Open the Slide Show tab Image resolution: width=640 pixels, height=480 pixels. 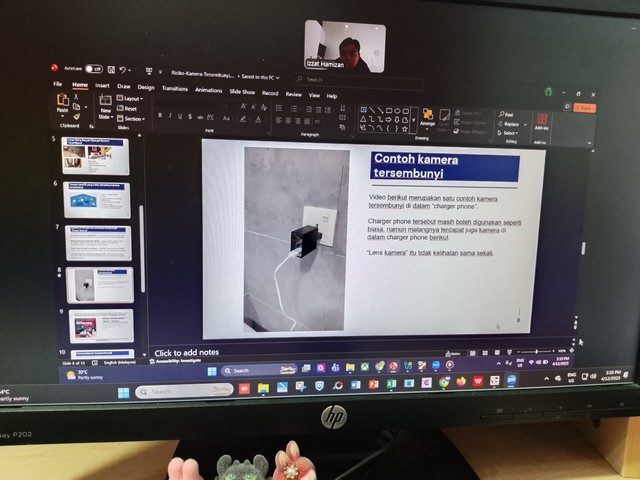point(242,91)
